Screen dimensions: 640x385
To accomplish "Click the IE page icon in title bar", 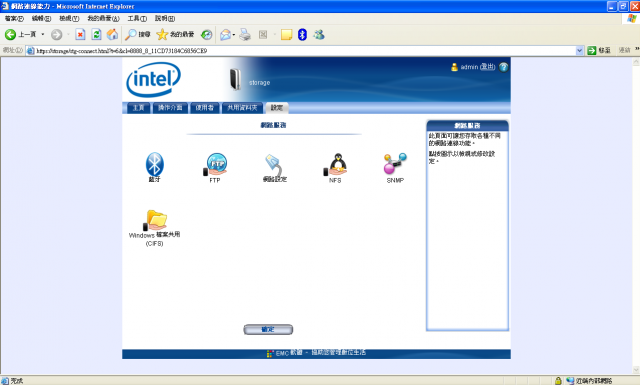I will coord(5,6).
